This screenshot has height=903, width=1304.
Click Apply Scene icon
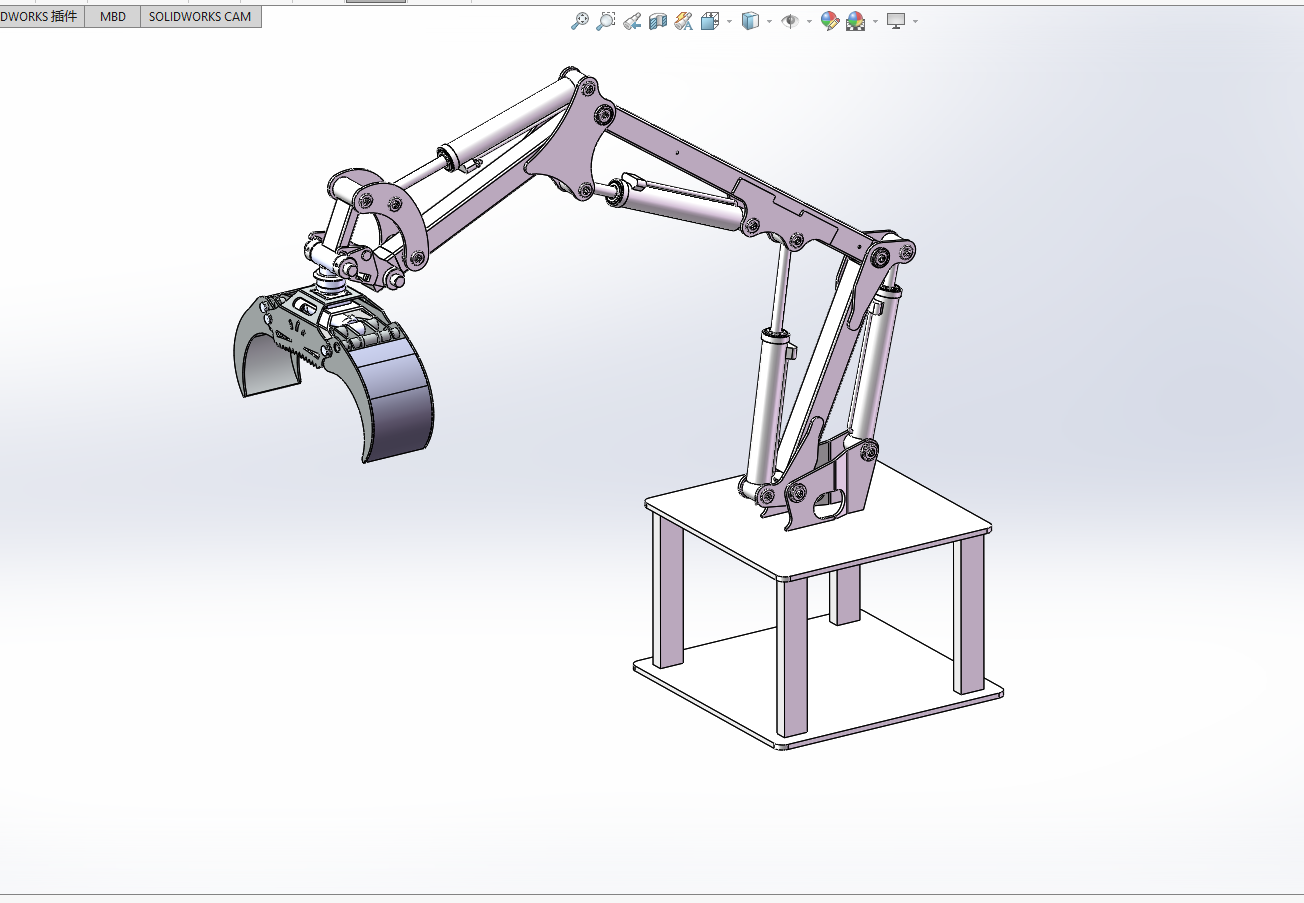click(855, 21)
